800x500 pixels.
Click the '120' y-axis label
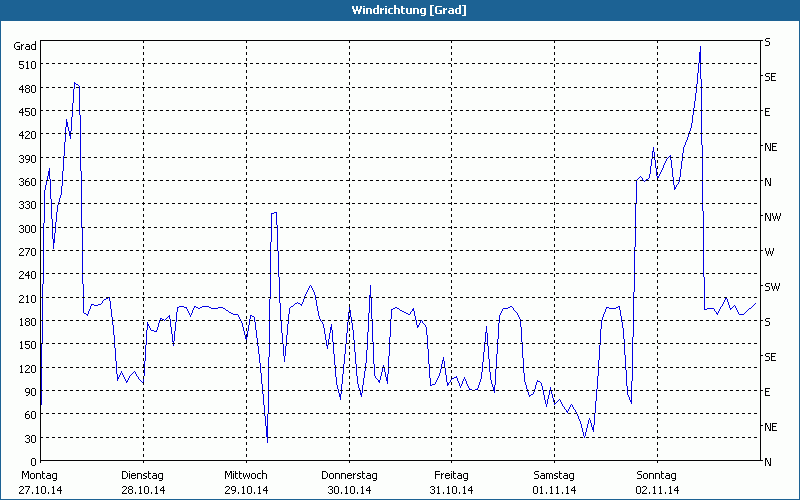click(28, 369)
